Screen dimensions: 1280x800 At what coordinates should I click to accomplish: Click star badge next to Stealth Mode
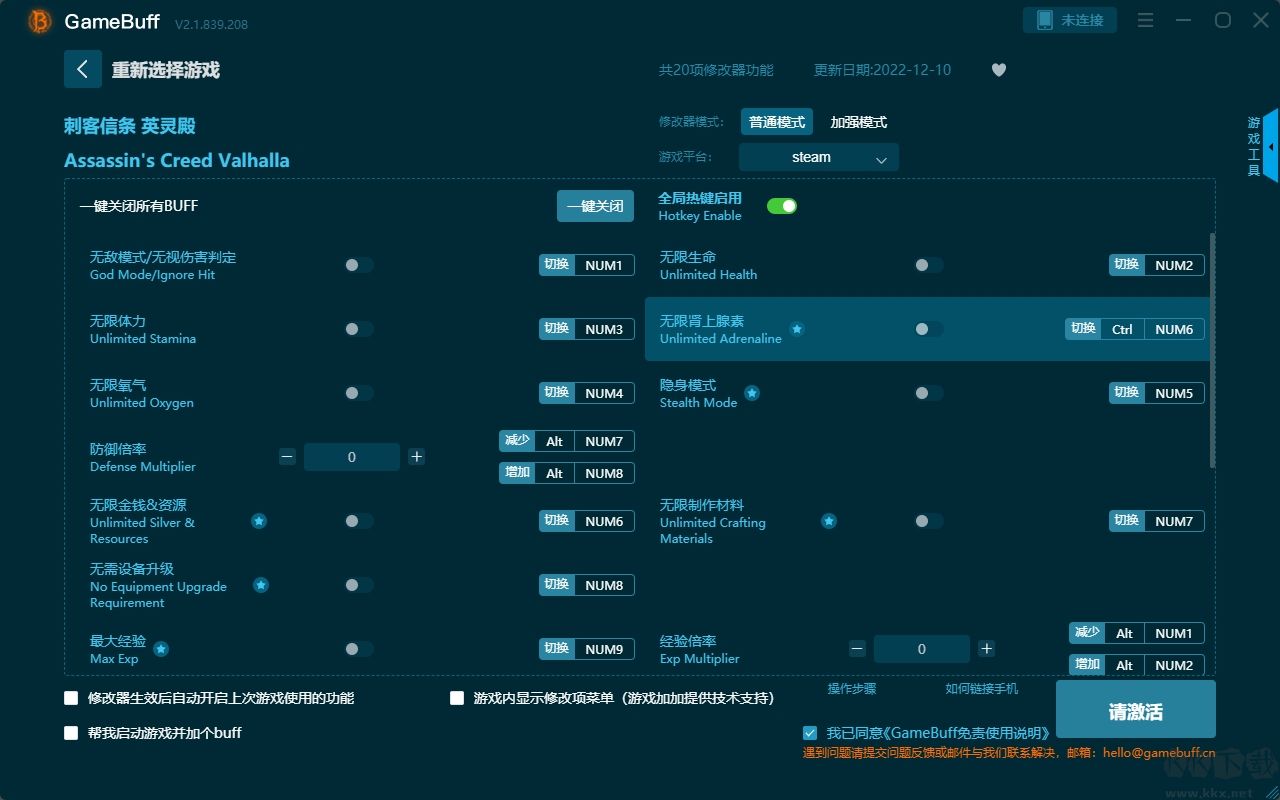(x=752, y=393)
